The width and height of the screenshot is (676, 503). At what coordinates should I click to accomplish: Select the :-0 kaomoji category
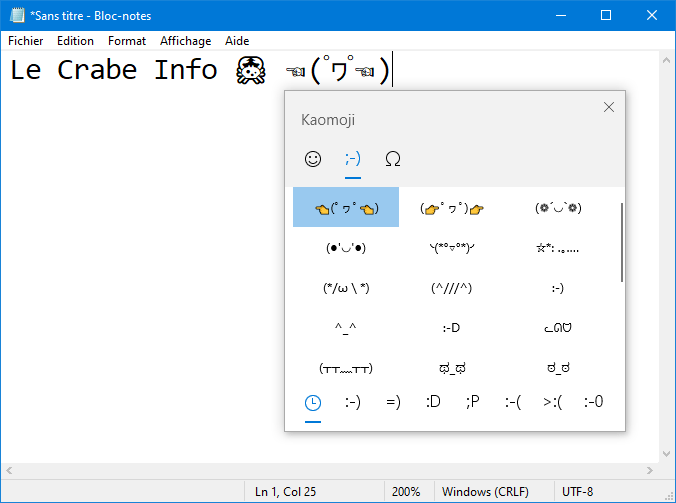tap(593, 403)
